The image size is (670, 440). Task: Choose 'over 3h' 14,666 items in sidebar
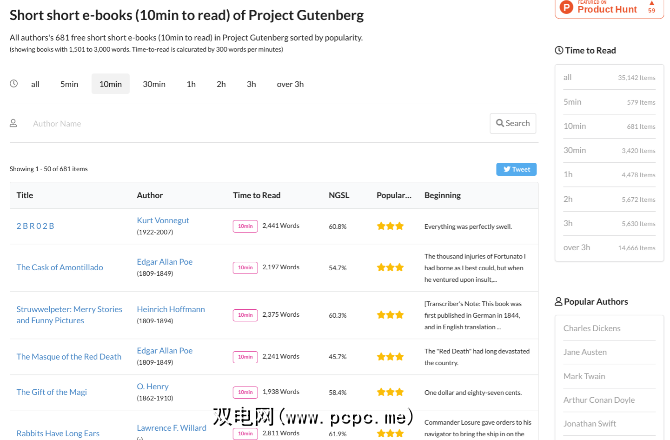[609, 247]
